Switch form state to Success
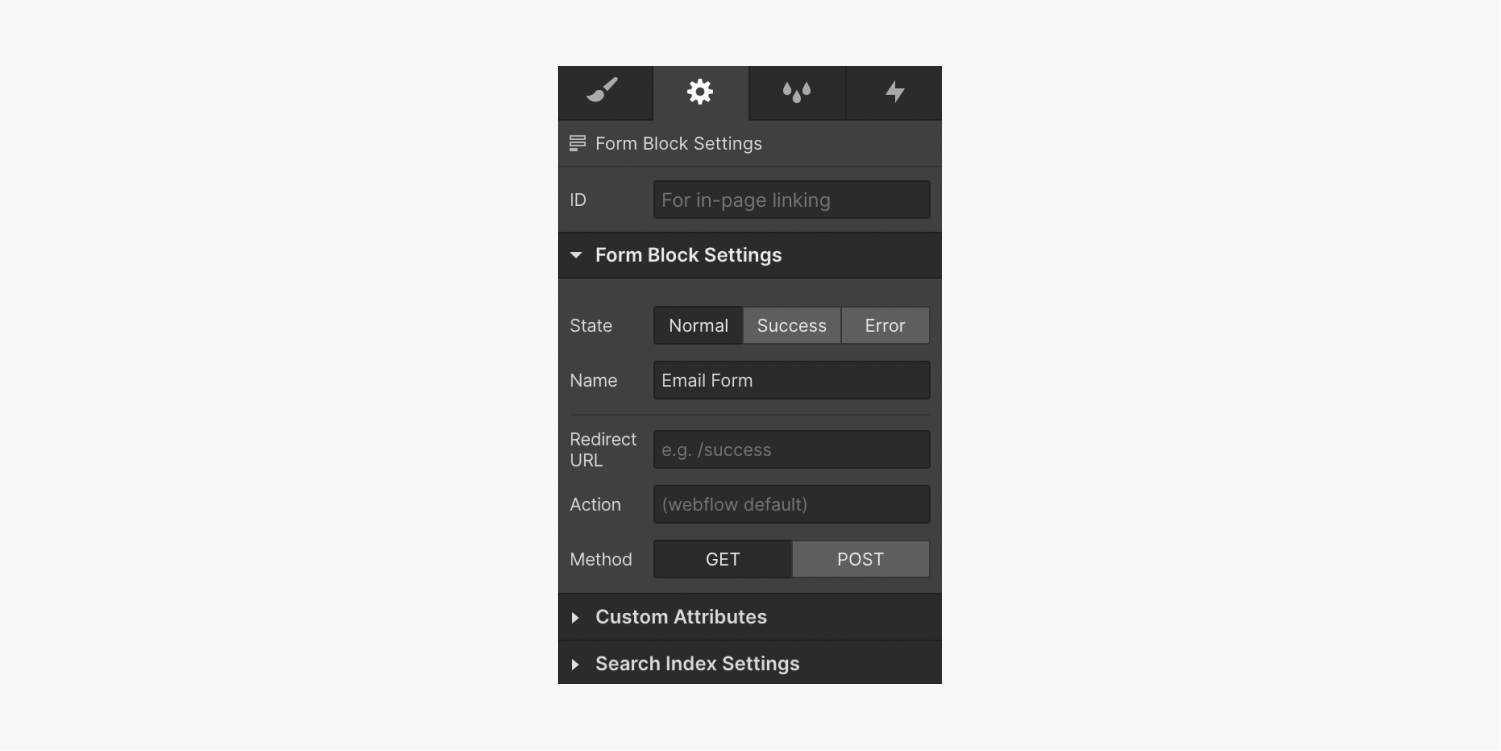This screenshot has width=1501, height=751. 792,325
